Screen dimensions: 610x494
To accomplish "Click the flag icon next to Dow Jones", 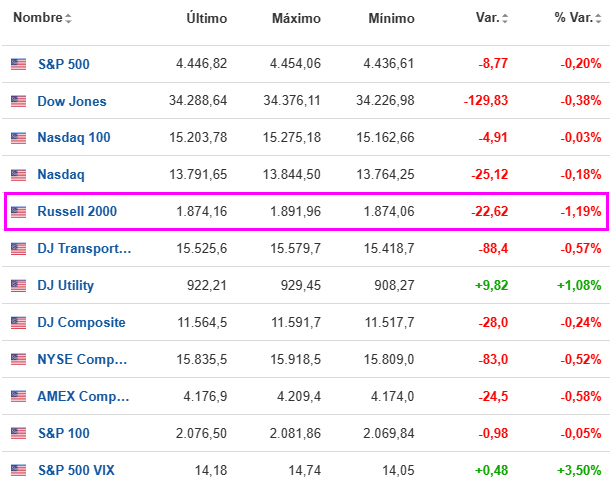I will pyautogui.click(x=18, y=101).
